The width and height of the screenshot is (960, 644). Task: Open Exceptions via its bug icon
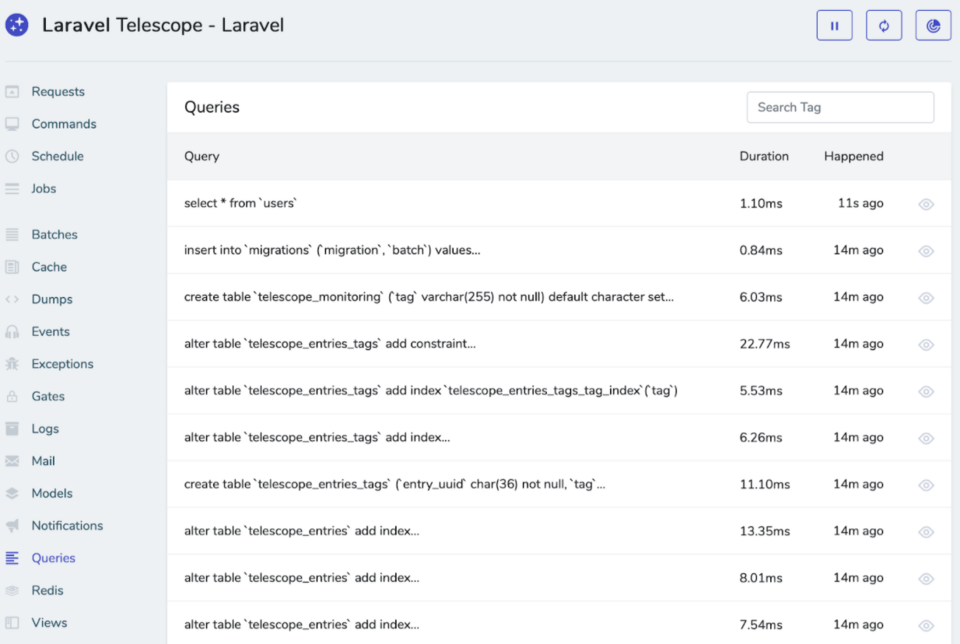pyautogui.click(x=12, y=364)
